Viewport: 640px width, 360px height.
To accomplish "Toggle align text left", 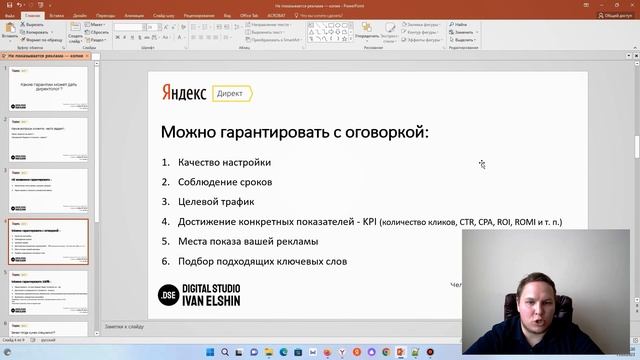I will [x=193, y=38].
